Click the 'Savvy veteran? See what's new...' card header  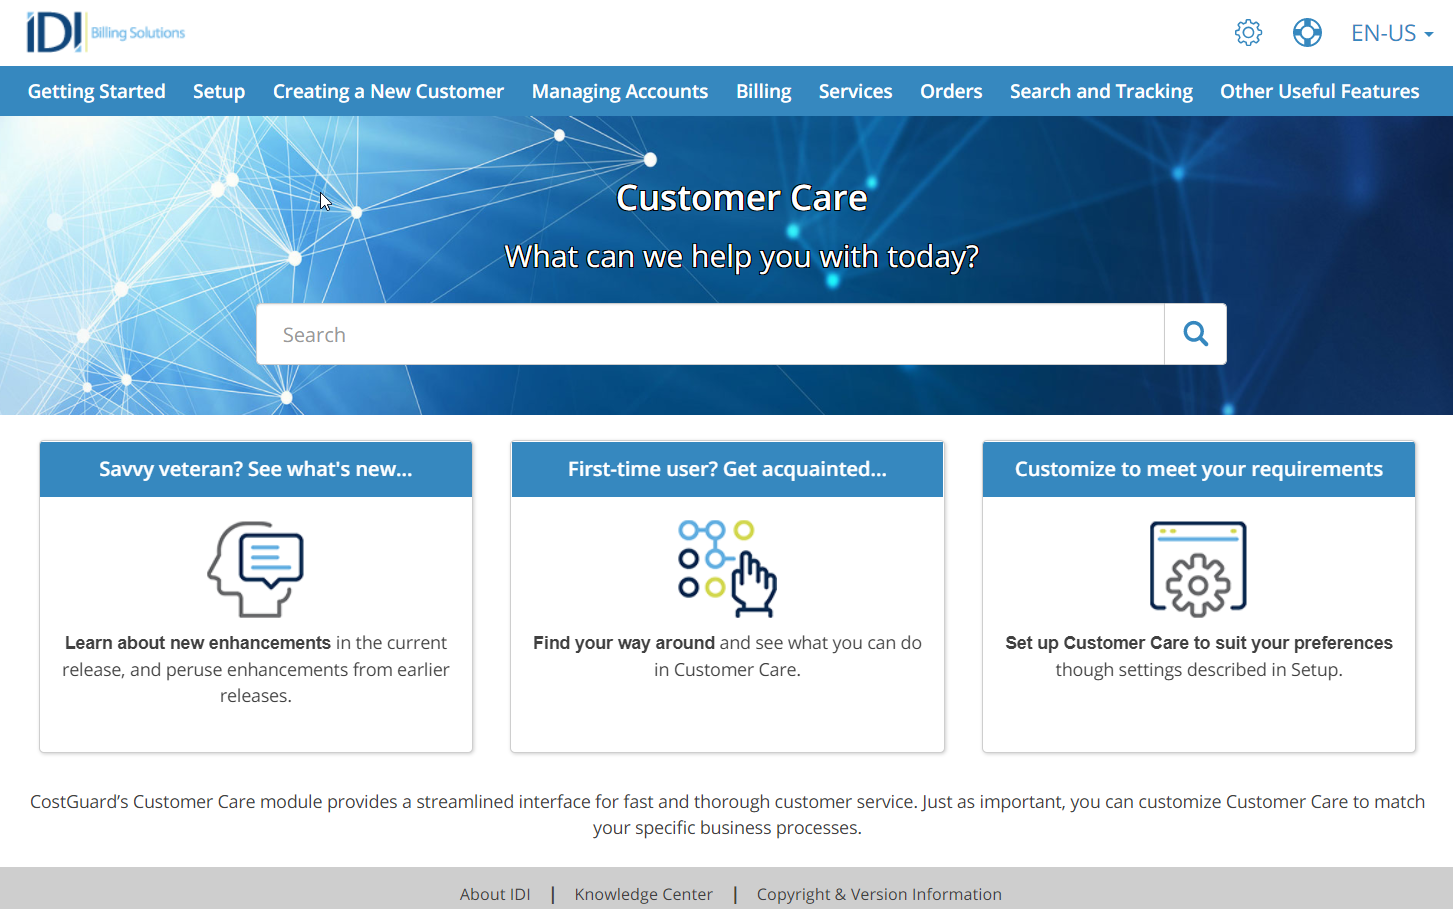click(x=256, y=468)
